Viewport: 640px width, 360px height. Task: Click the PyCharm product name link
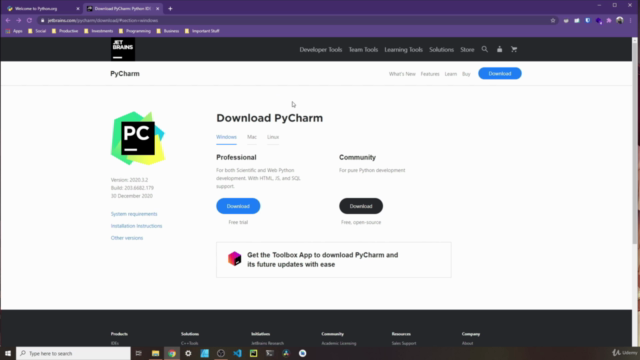point(125,73)
